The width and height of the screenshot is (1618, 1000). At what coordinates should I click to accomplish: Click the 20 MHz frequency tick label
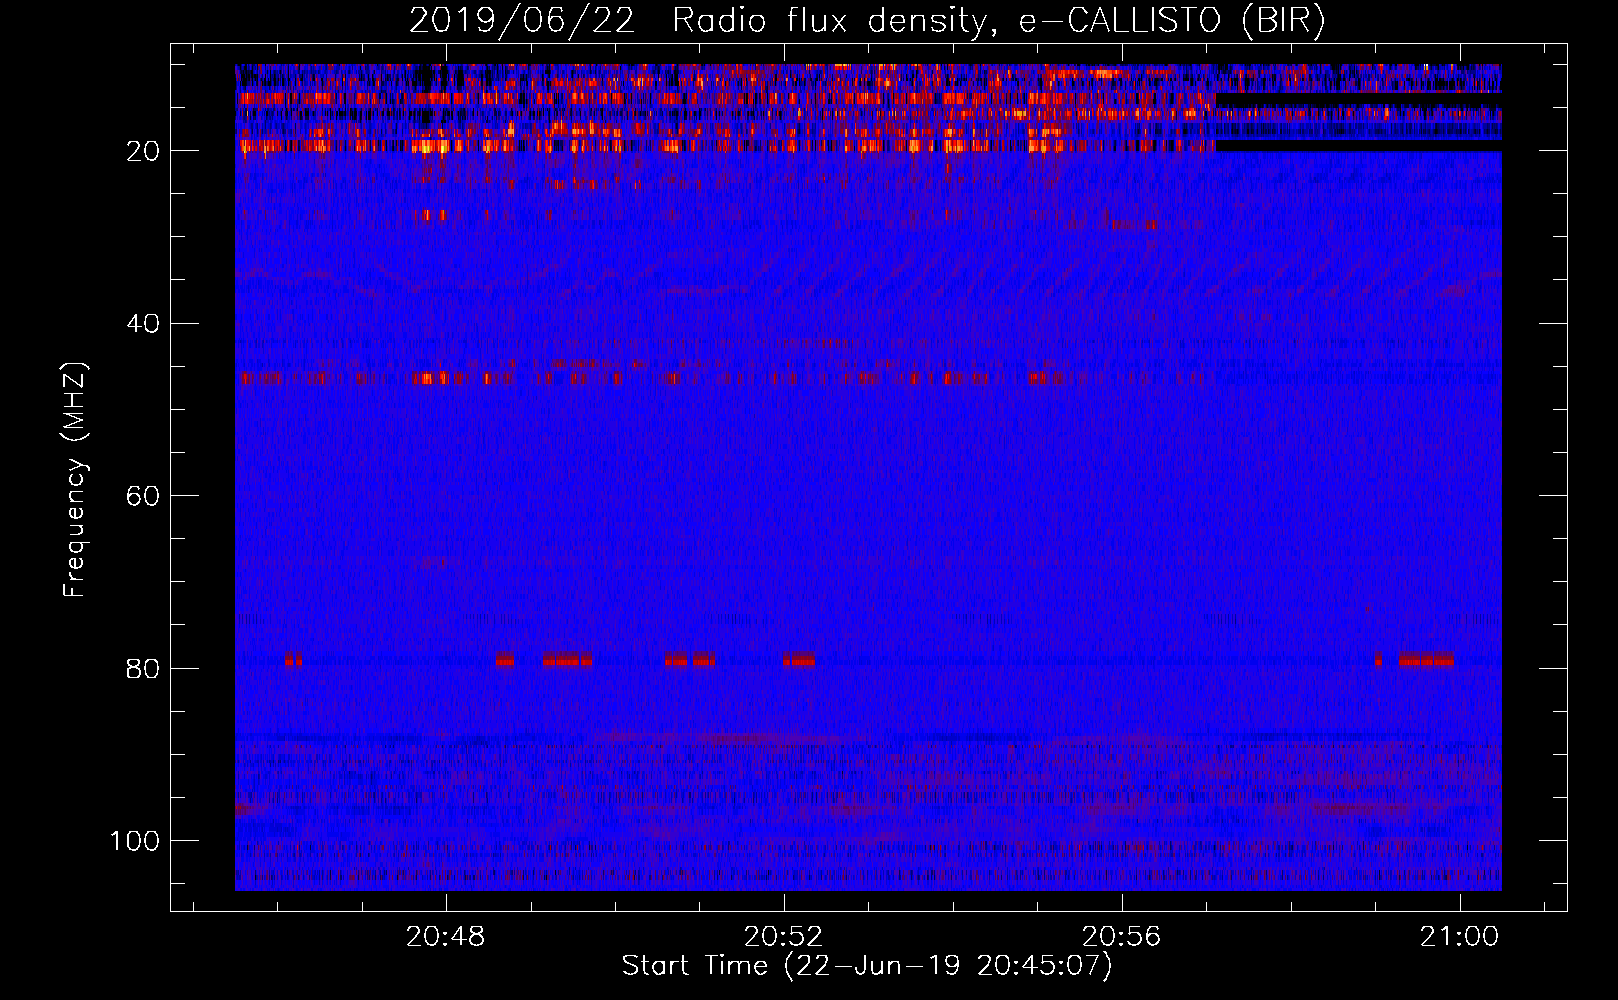tap(143, 151)
